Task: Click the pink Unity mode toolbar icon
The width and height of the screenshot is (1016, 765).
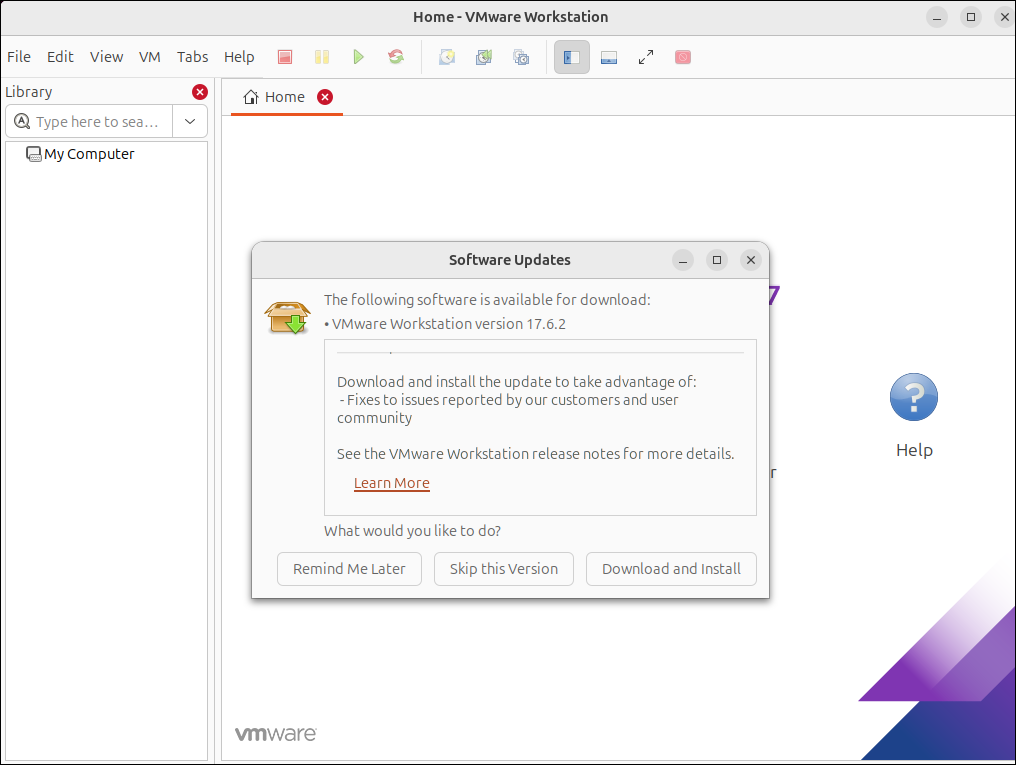Action: pyautogui.click(x=683, y=57)
